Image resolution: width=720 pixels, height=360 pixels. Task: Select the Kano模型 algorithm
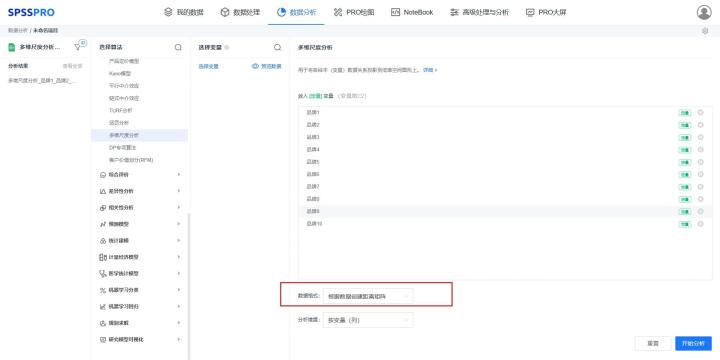click(120, 73)
